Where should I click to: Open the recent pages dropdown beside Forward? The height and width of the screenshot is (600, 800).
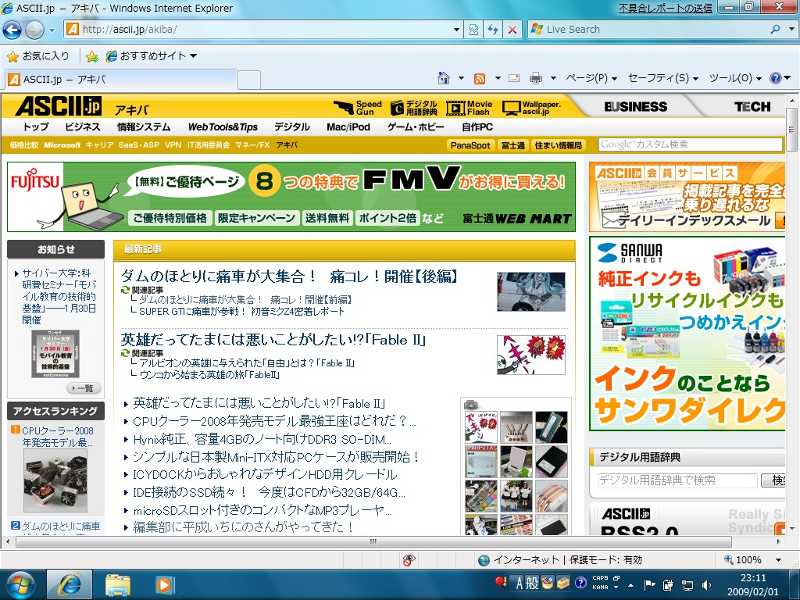click(x=52, y=30)
